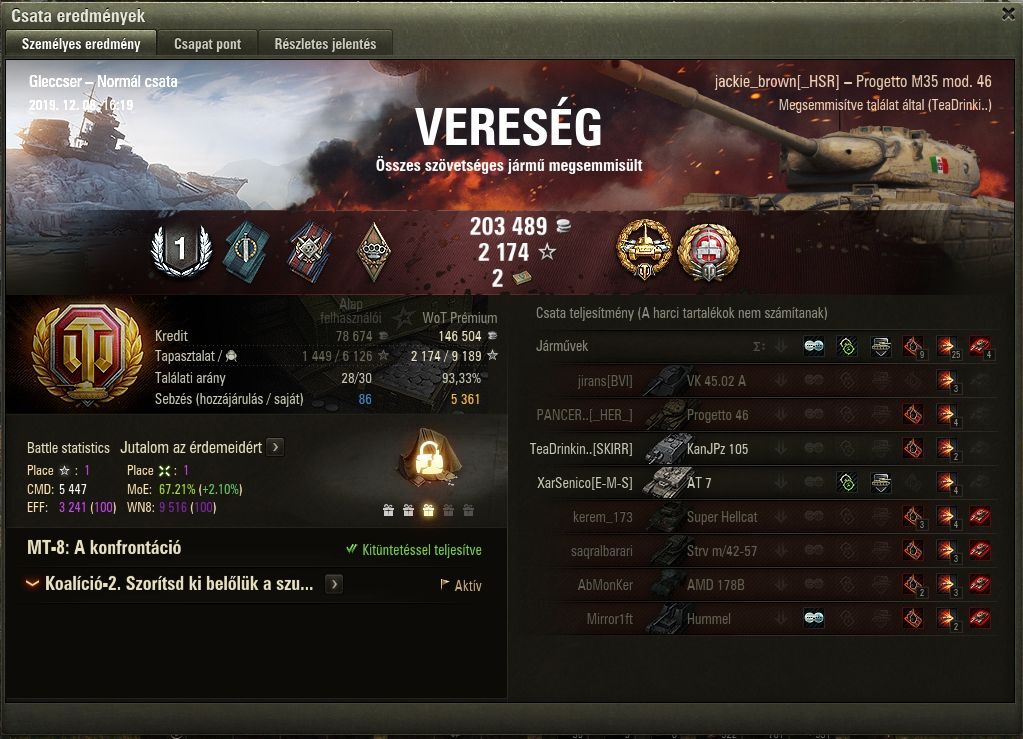Collapse the Koalíció-2 mission chevron
The height and width of the screenshot is (739, 1023).
tap(31, 584)
